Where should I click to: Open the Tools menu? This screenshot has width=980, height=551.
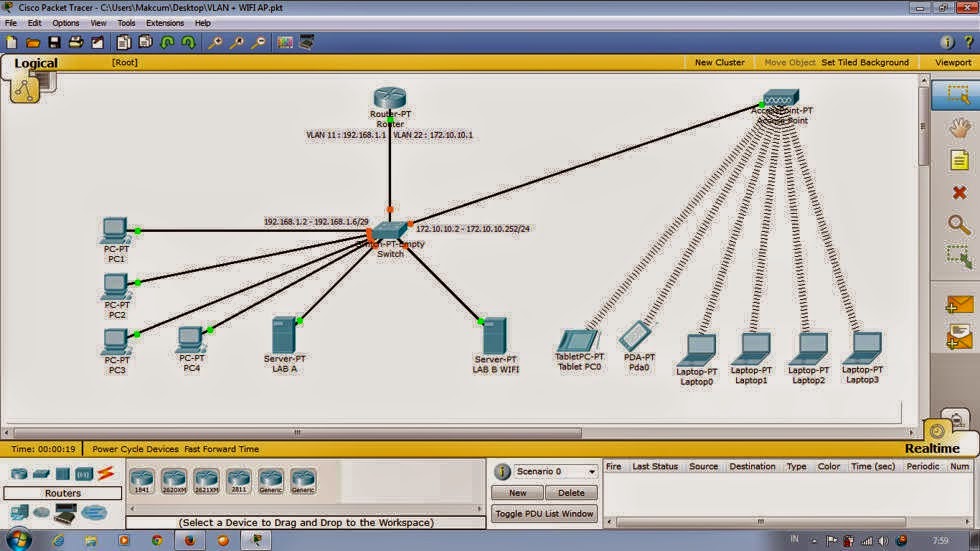click(x=126, y=23)
